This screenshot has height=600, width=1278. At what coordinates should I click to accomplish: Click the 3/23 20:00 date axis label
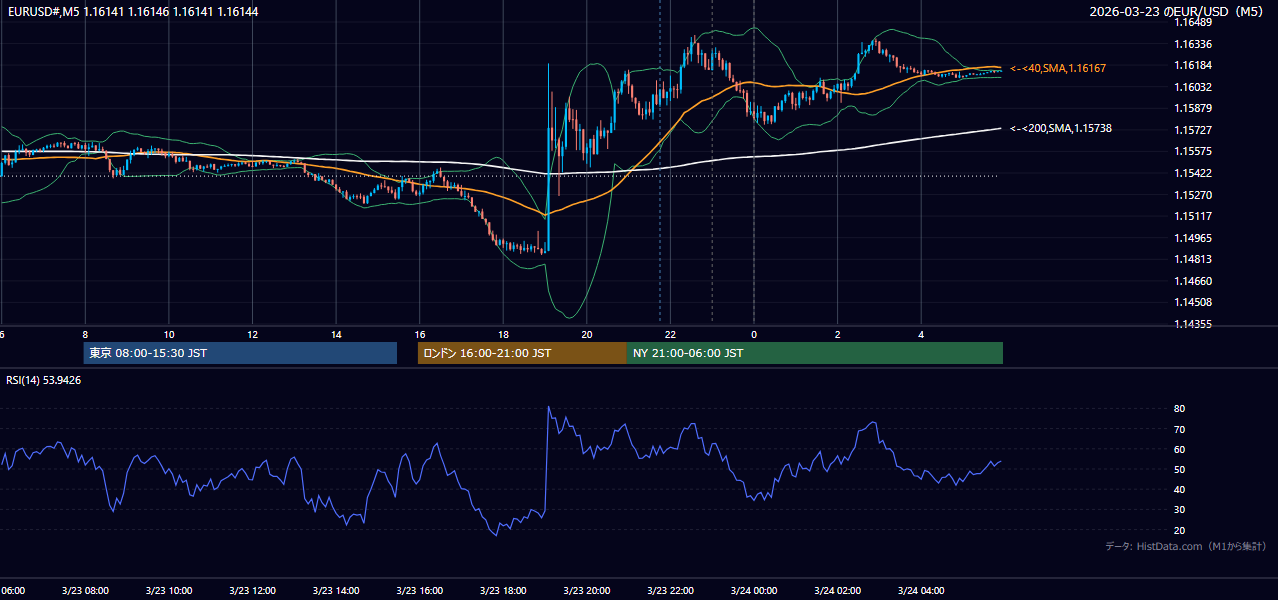(586, 591)
